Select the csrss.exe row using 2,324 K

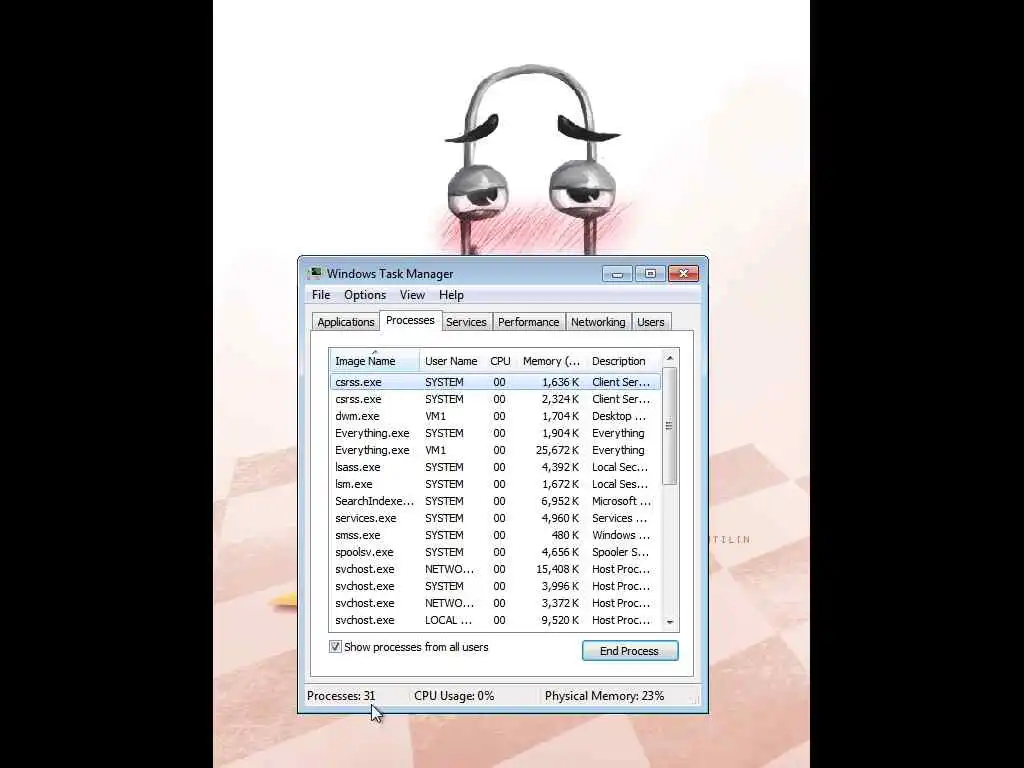[x=495, y=399]
